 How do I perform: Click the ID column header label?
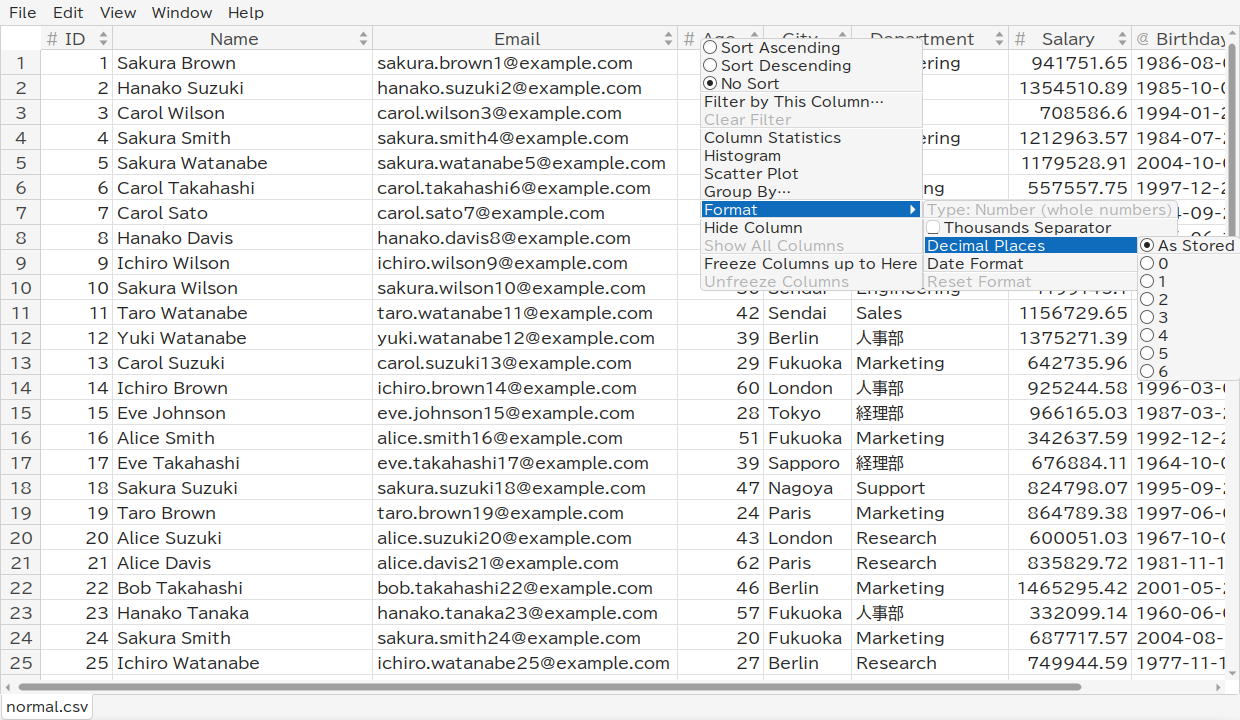75,39
